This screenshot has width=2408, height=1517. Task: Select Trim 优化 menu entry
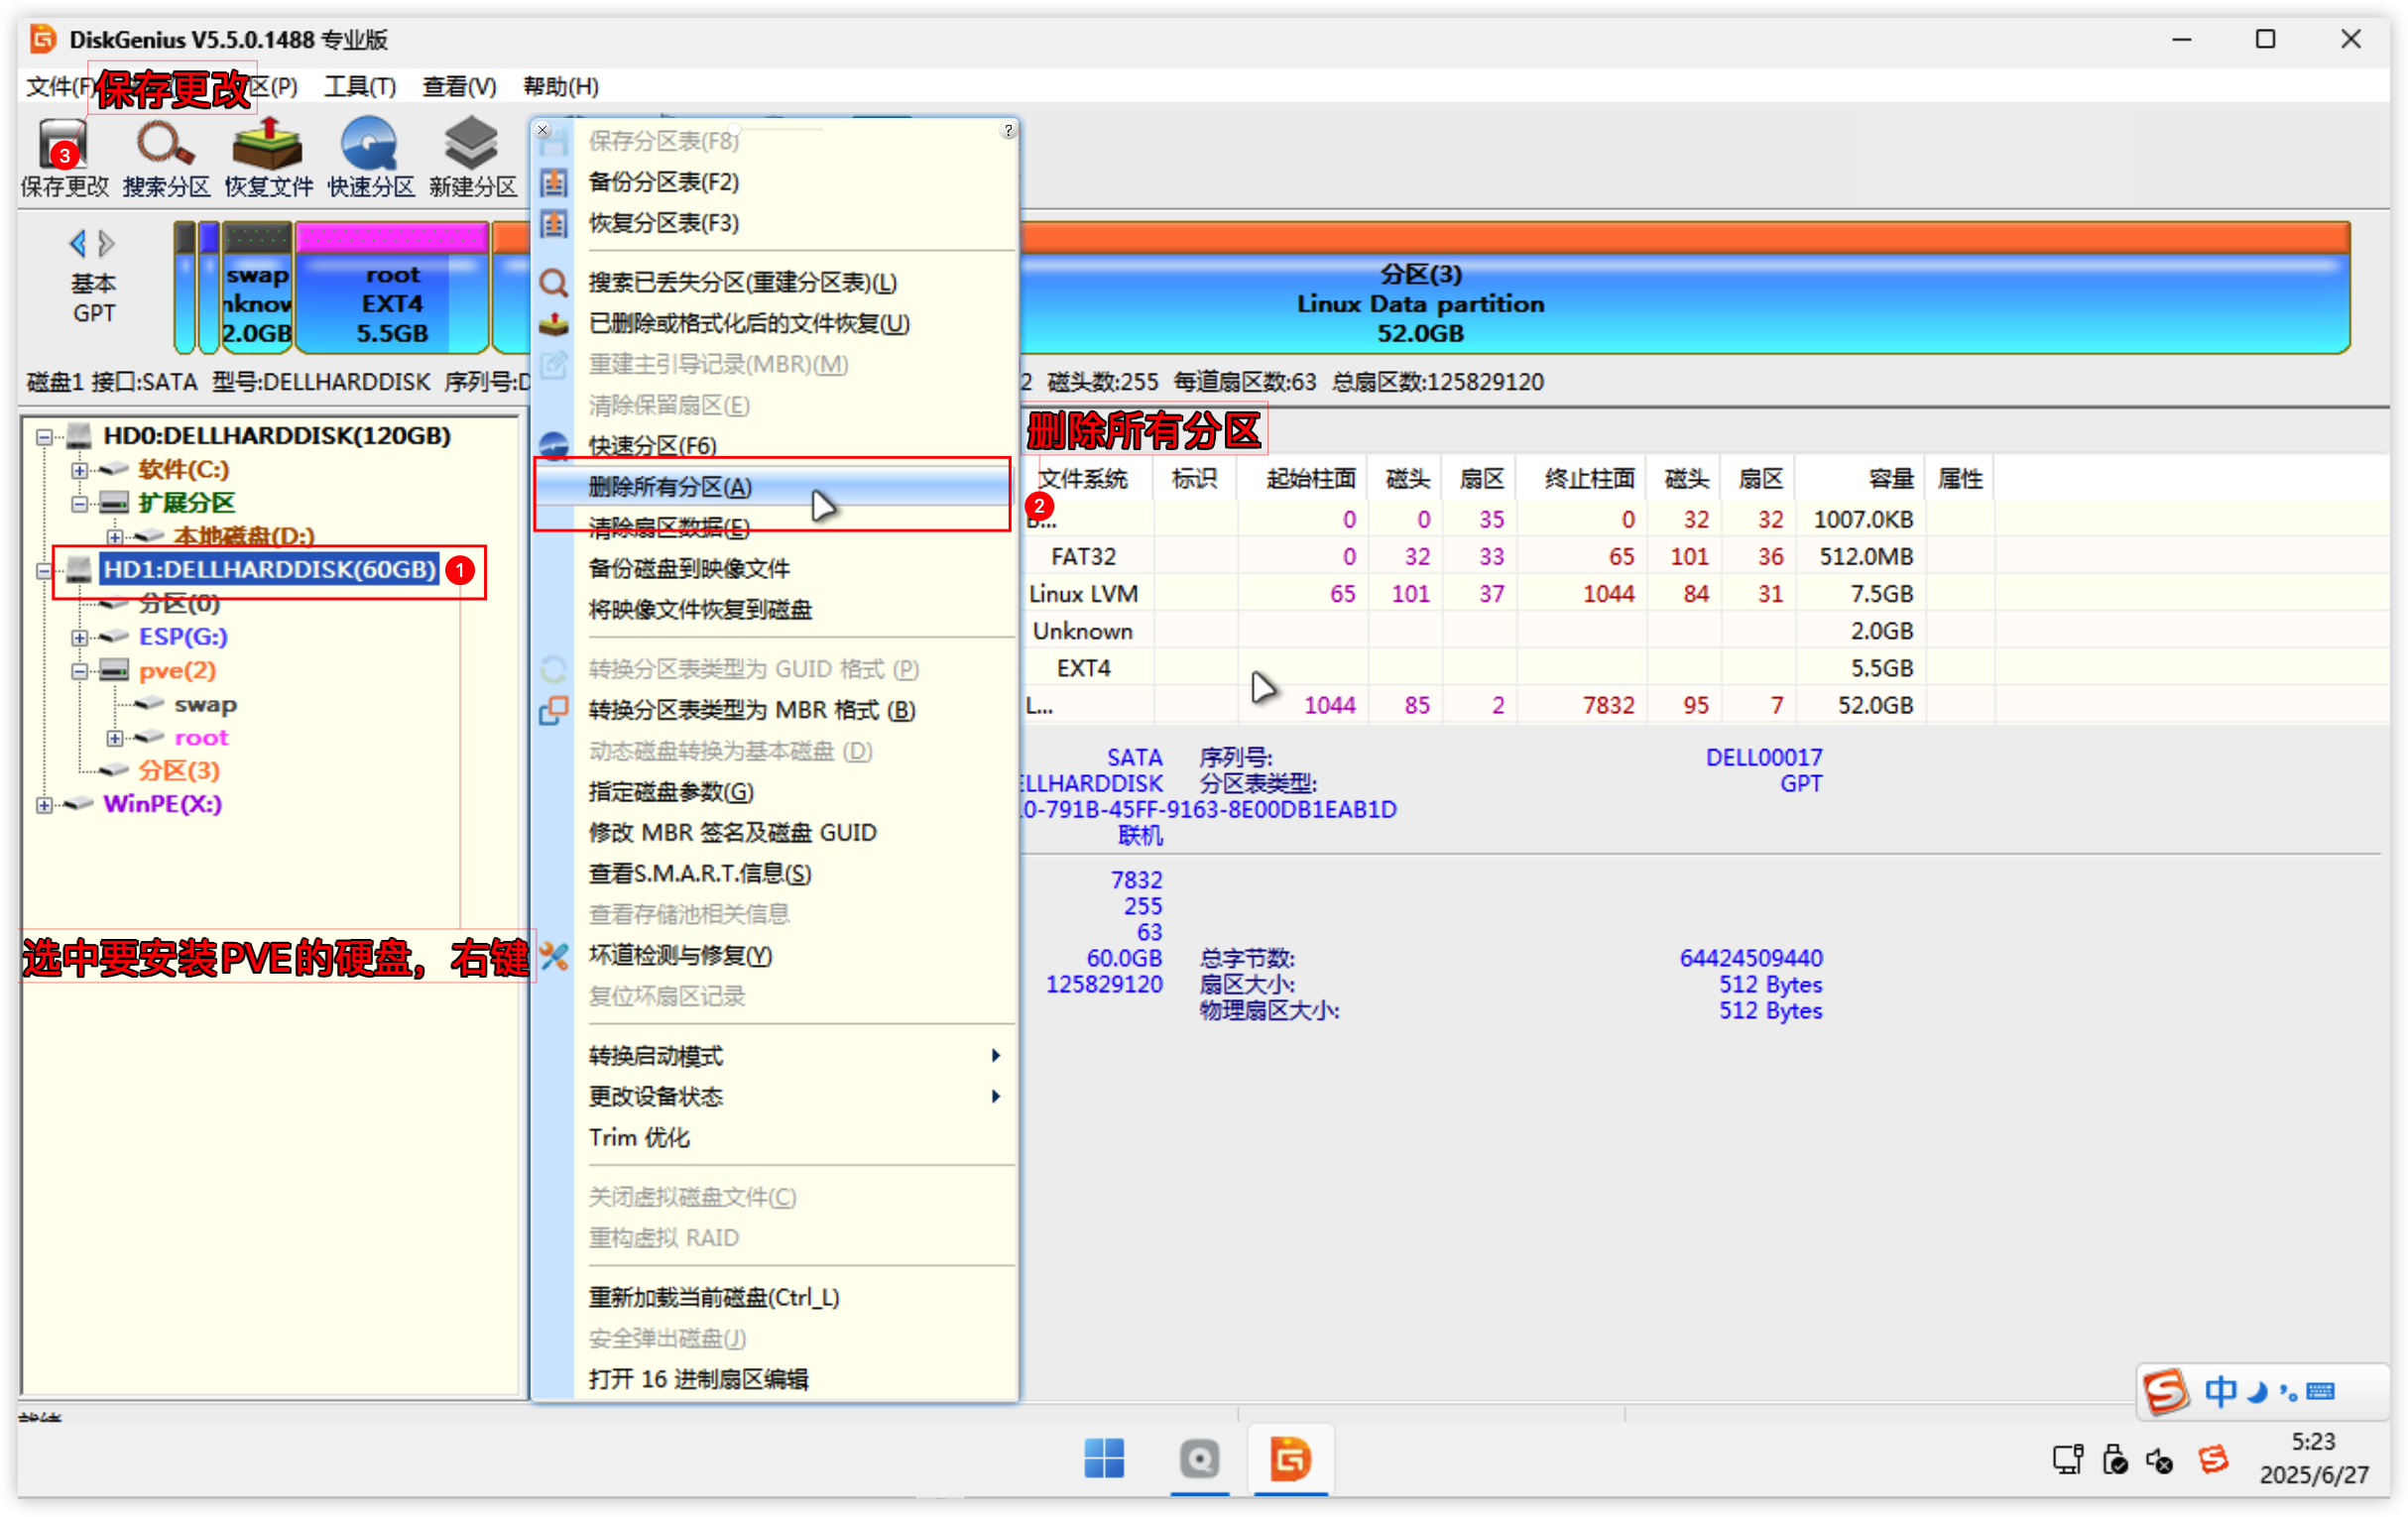click(794, 1138)
